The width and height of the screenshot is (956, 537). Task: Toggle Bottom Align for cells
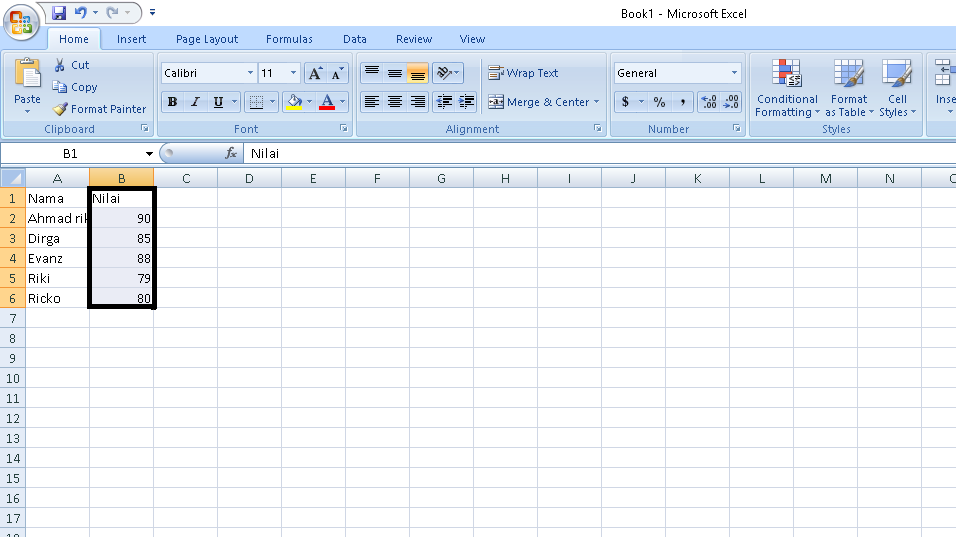point(418,73)
